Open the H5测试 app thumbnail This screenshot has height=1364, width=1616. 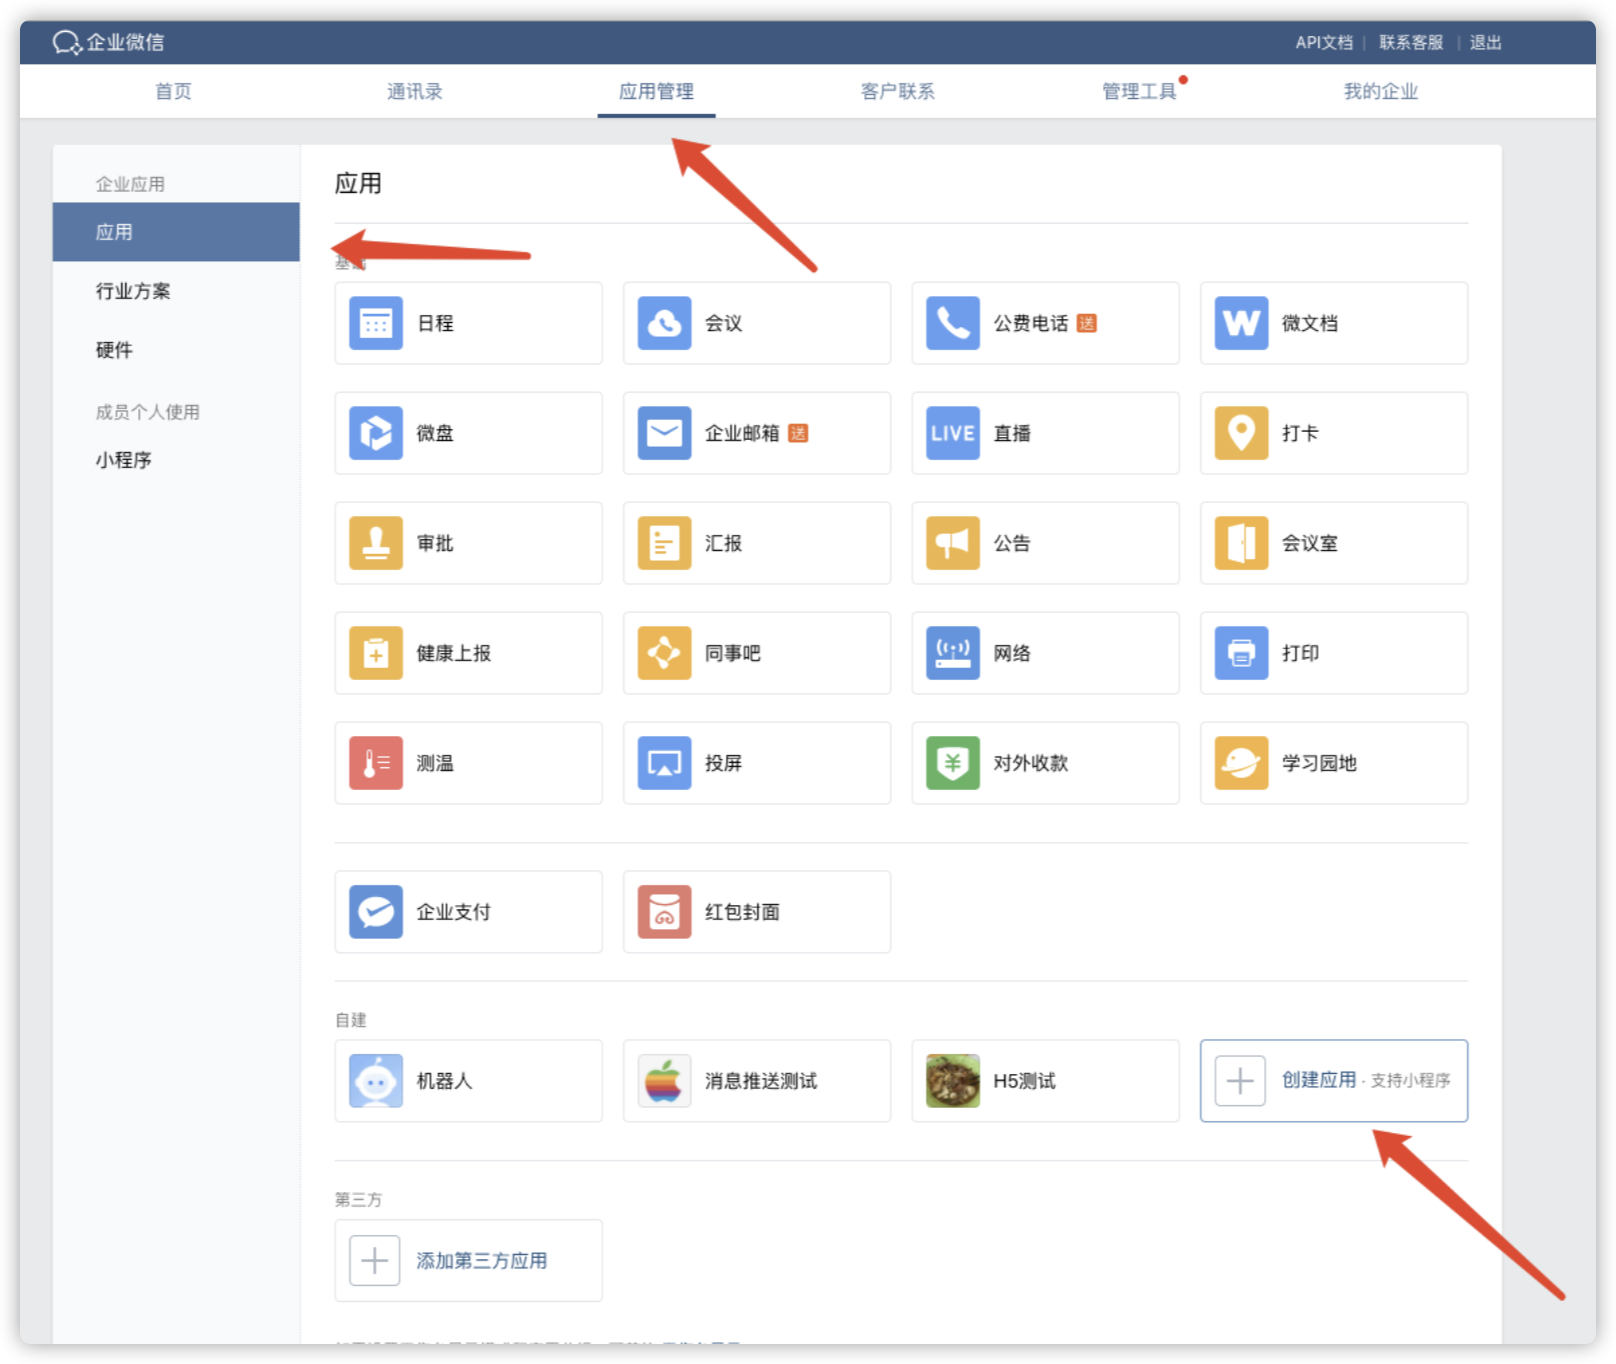pyautogui.click(x=952, y=1081)
